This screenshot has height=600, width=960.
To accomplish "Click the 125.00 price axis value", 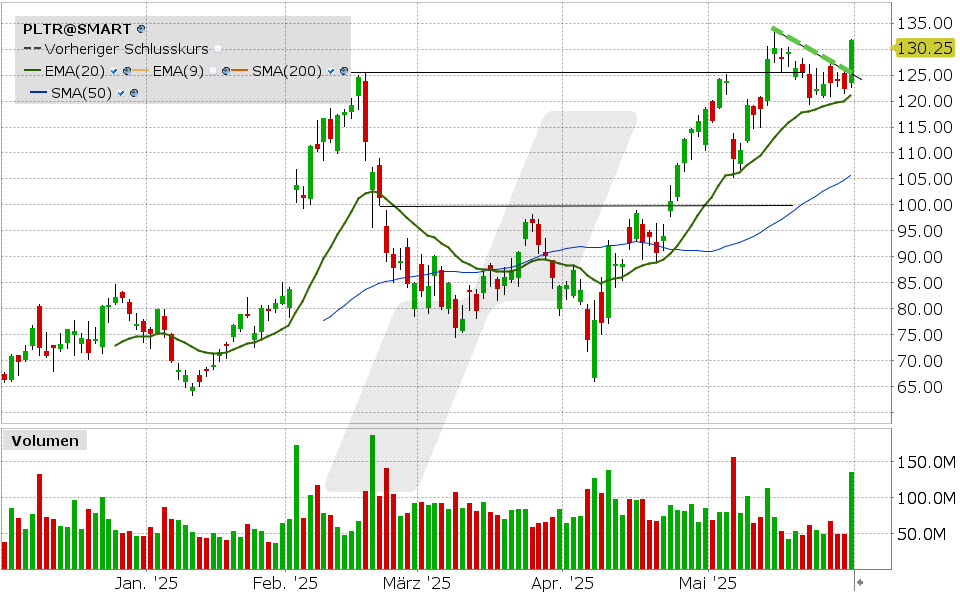I will tap(924, 75).
